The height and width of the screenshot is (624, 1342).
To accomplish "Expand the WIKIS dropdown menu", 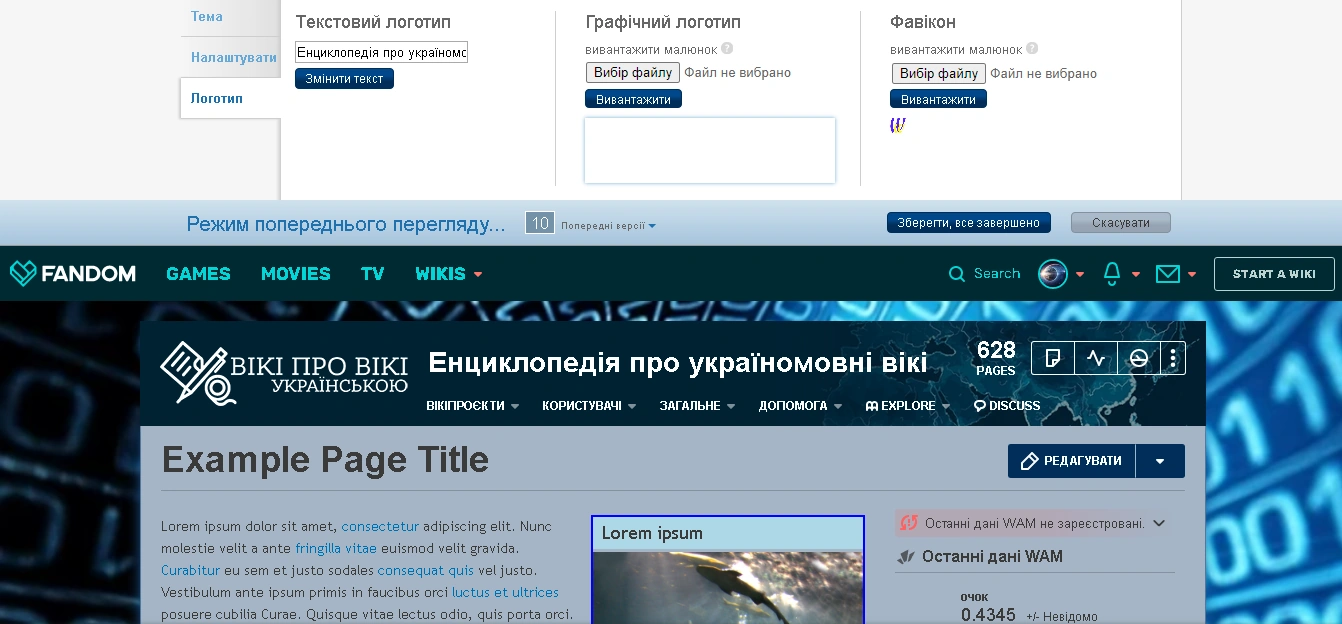I will coord(449,274).
